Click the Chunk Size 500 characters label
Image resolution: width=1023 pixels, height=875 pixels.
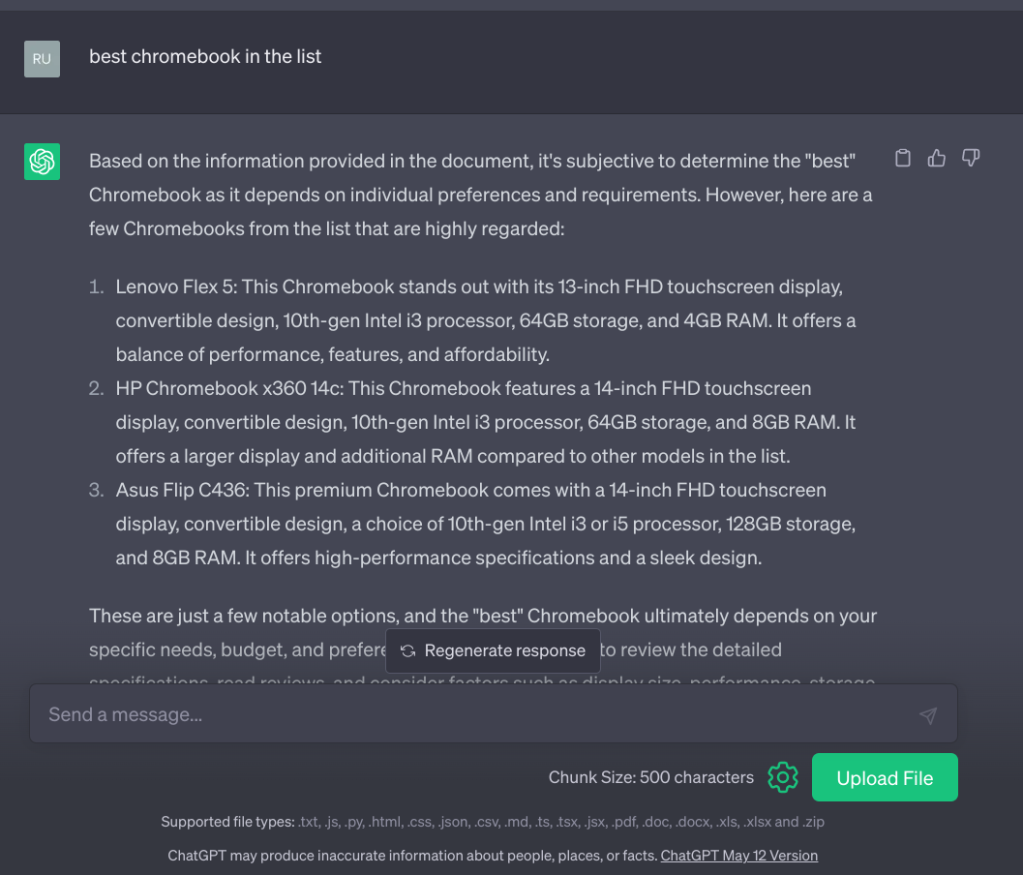[x=651, y=777]
